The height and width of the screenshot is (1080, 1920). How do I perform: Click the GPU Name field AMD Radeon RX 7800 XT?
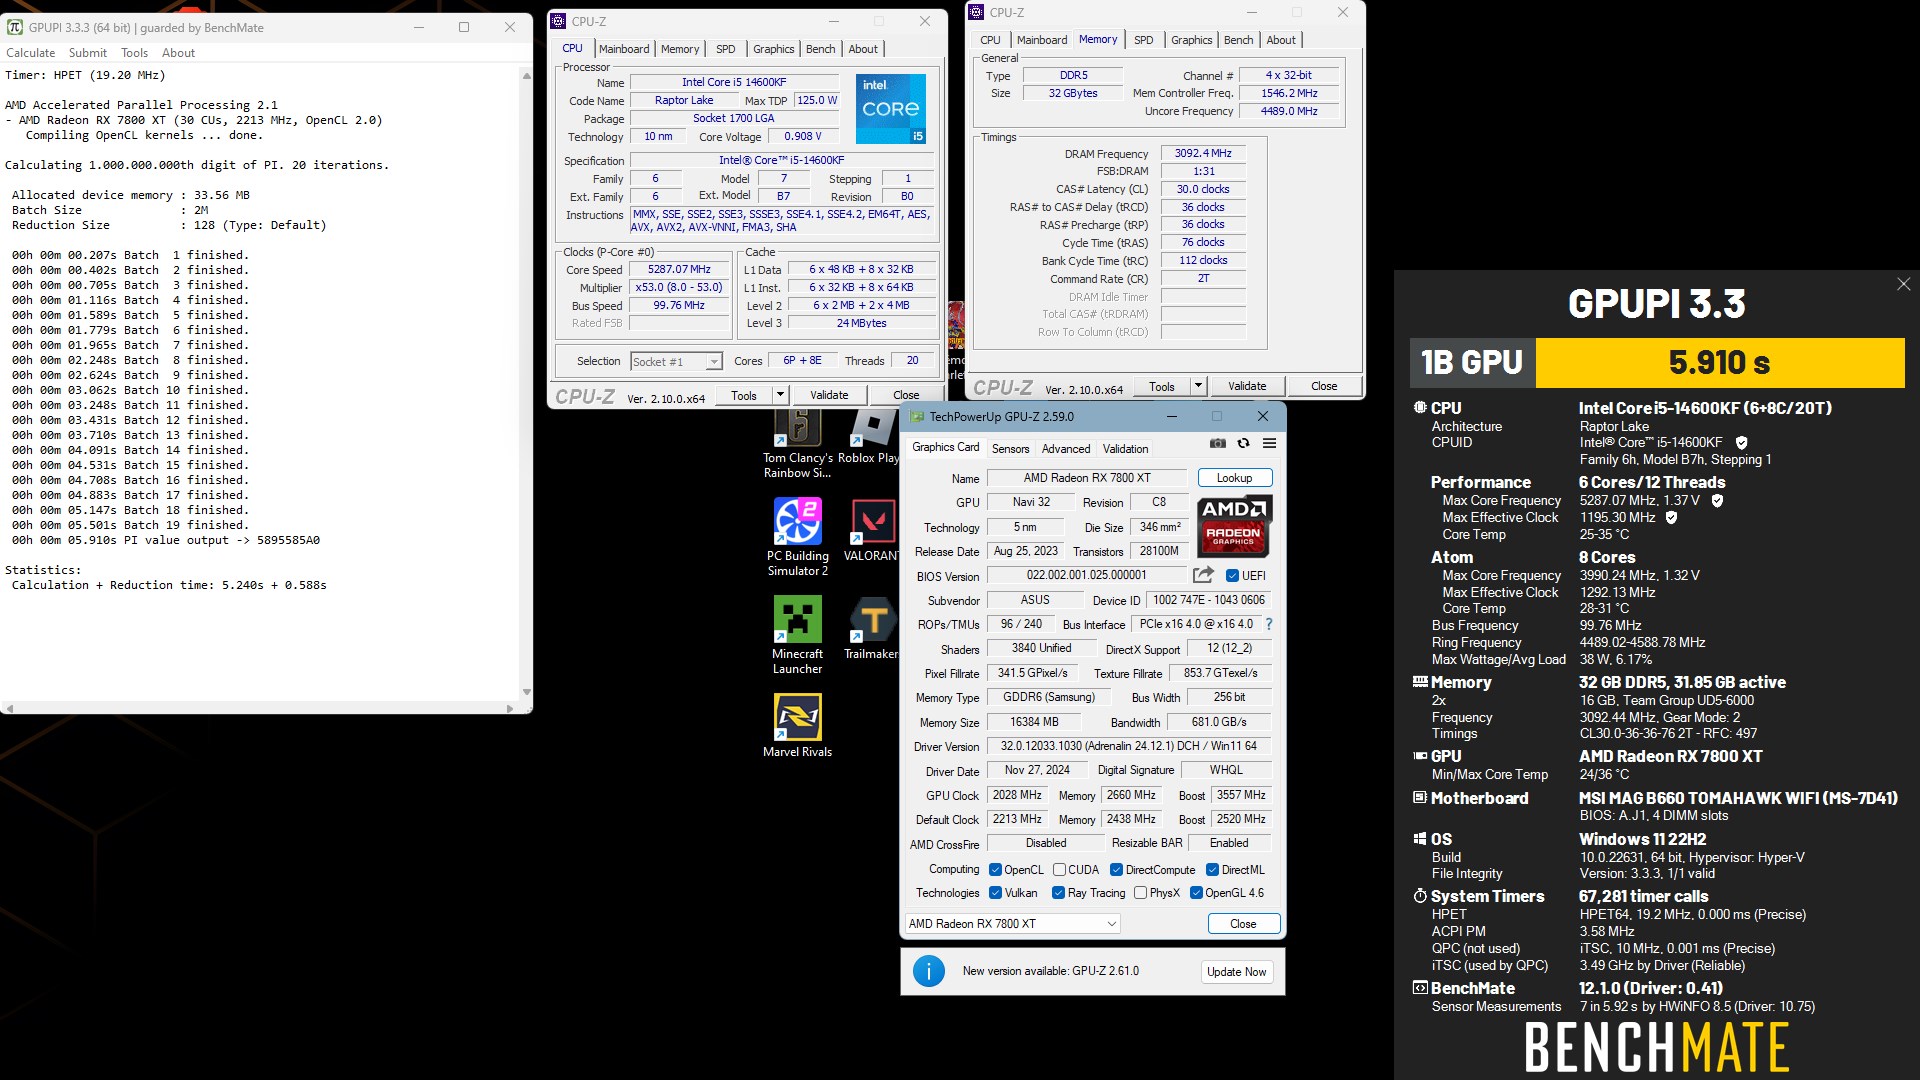1087,478
